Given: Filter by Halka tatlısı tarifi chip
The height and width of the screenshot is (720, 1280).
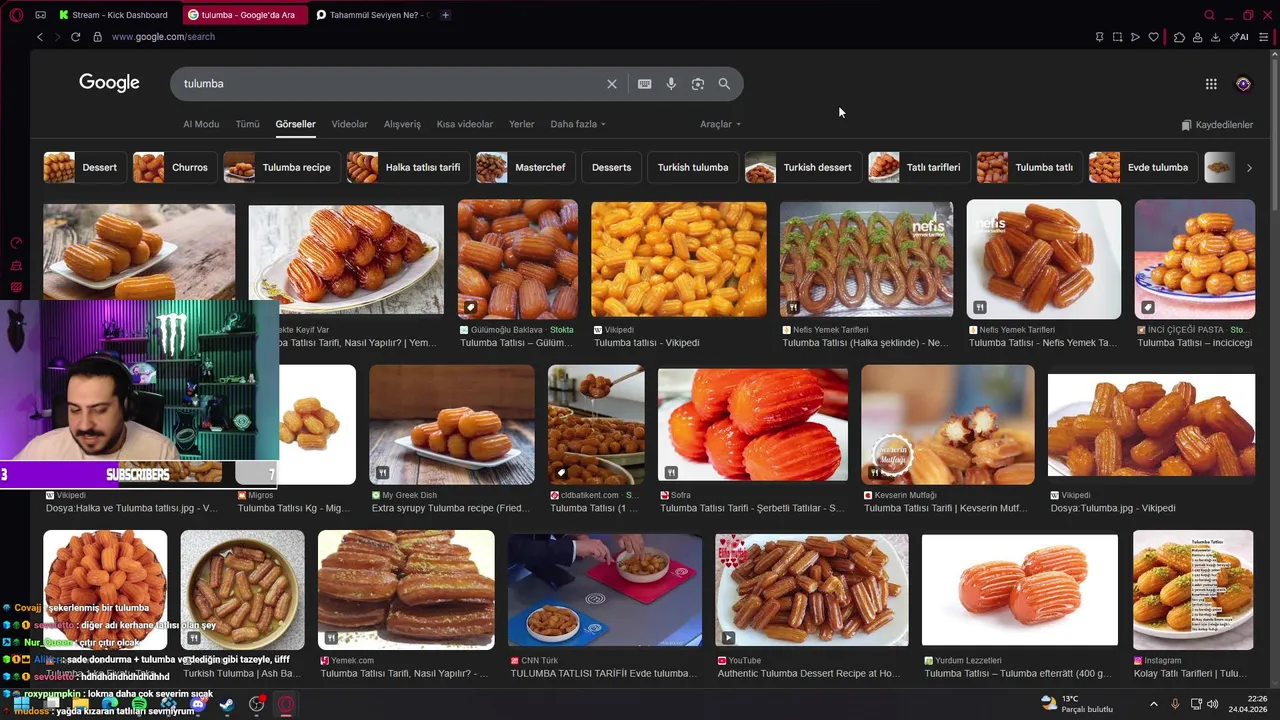Looking at the screenshot, I should coord(408,167).
